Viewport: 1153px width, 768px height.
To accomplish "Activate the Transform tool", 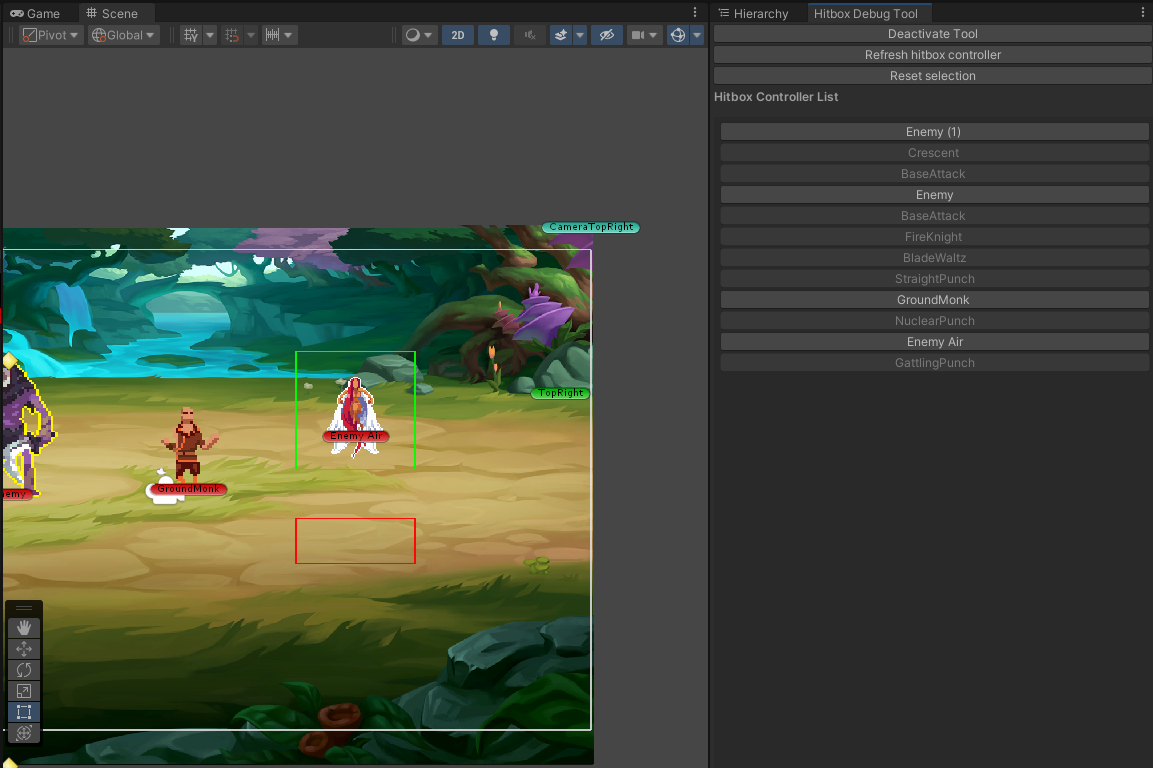I will coord(23,732).
